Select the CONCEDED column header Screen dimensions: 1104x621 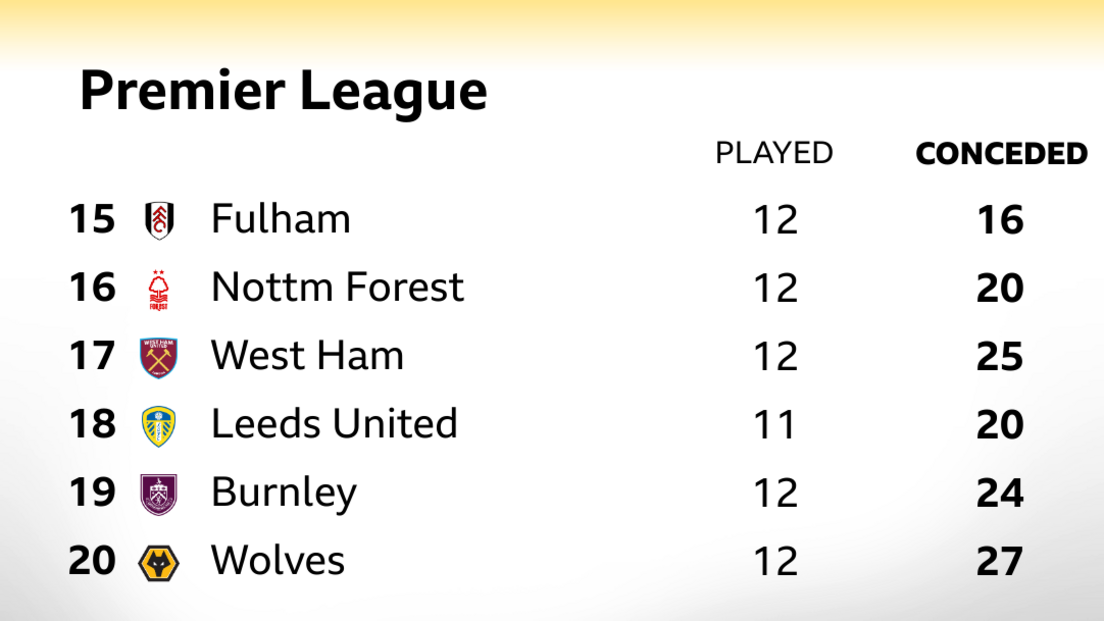[x=1001, y=153]
